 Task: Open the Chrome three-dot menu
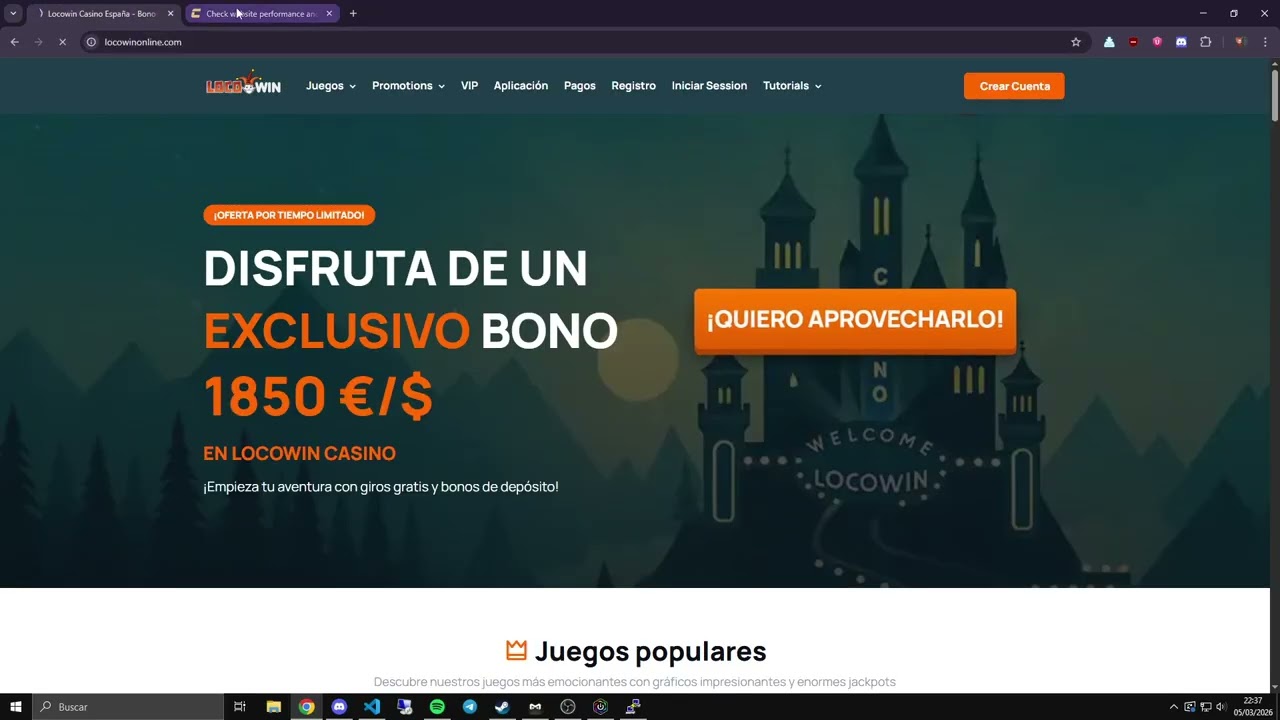pyautogui.click(x=1266, y=42)
